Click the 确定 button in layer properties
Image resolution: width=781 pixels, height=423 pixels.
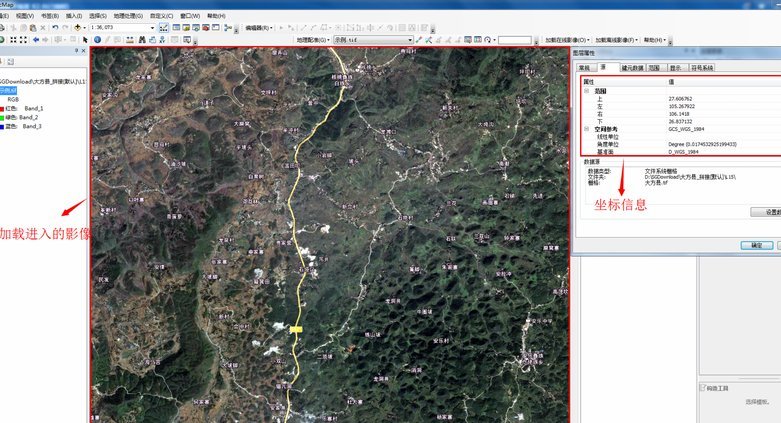pos(757,245)
